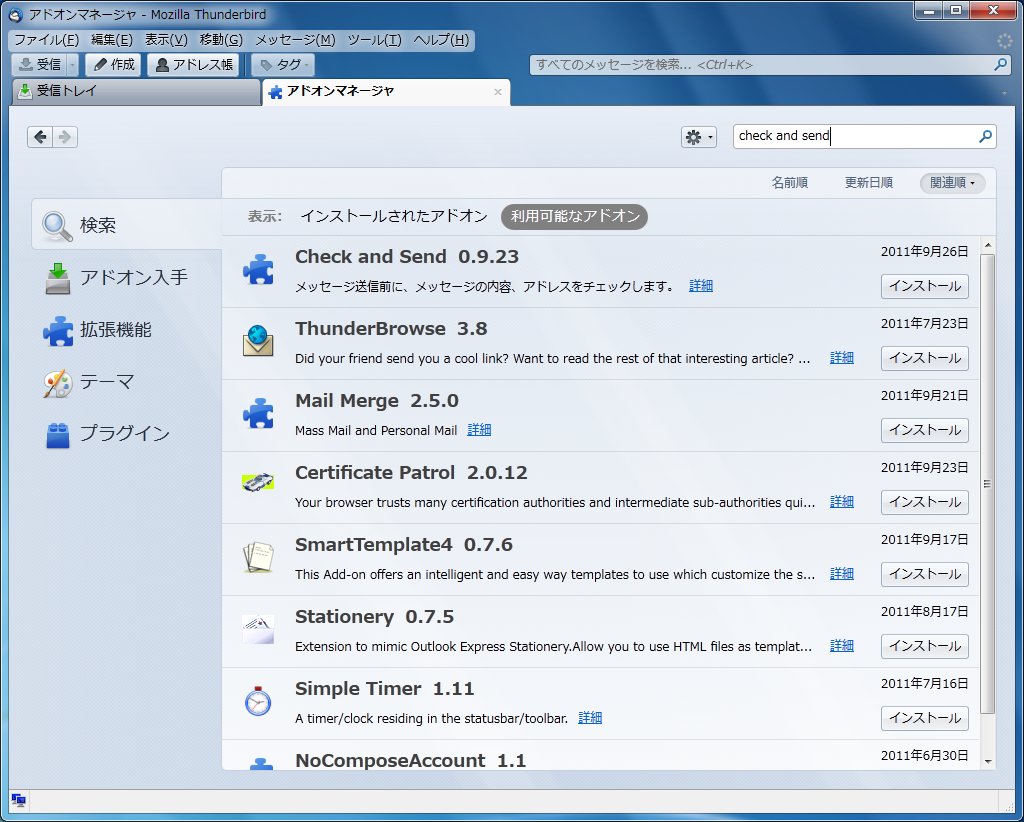
Task: Select the NoComposeAccount 1.1 title
Action: tap(410, 761)
